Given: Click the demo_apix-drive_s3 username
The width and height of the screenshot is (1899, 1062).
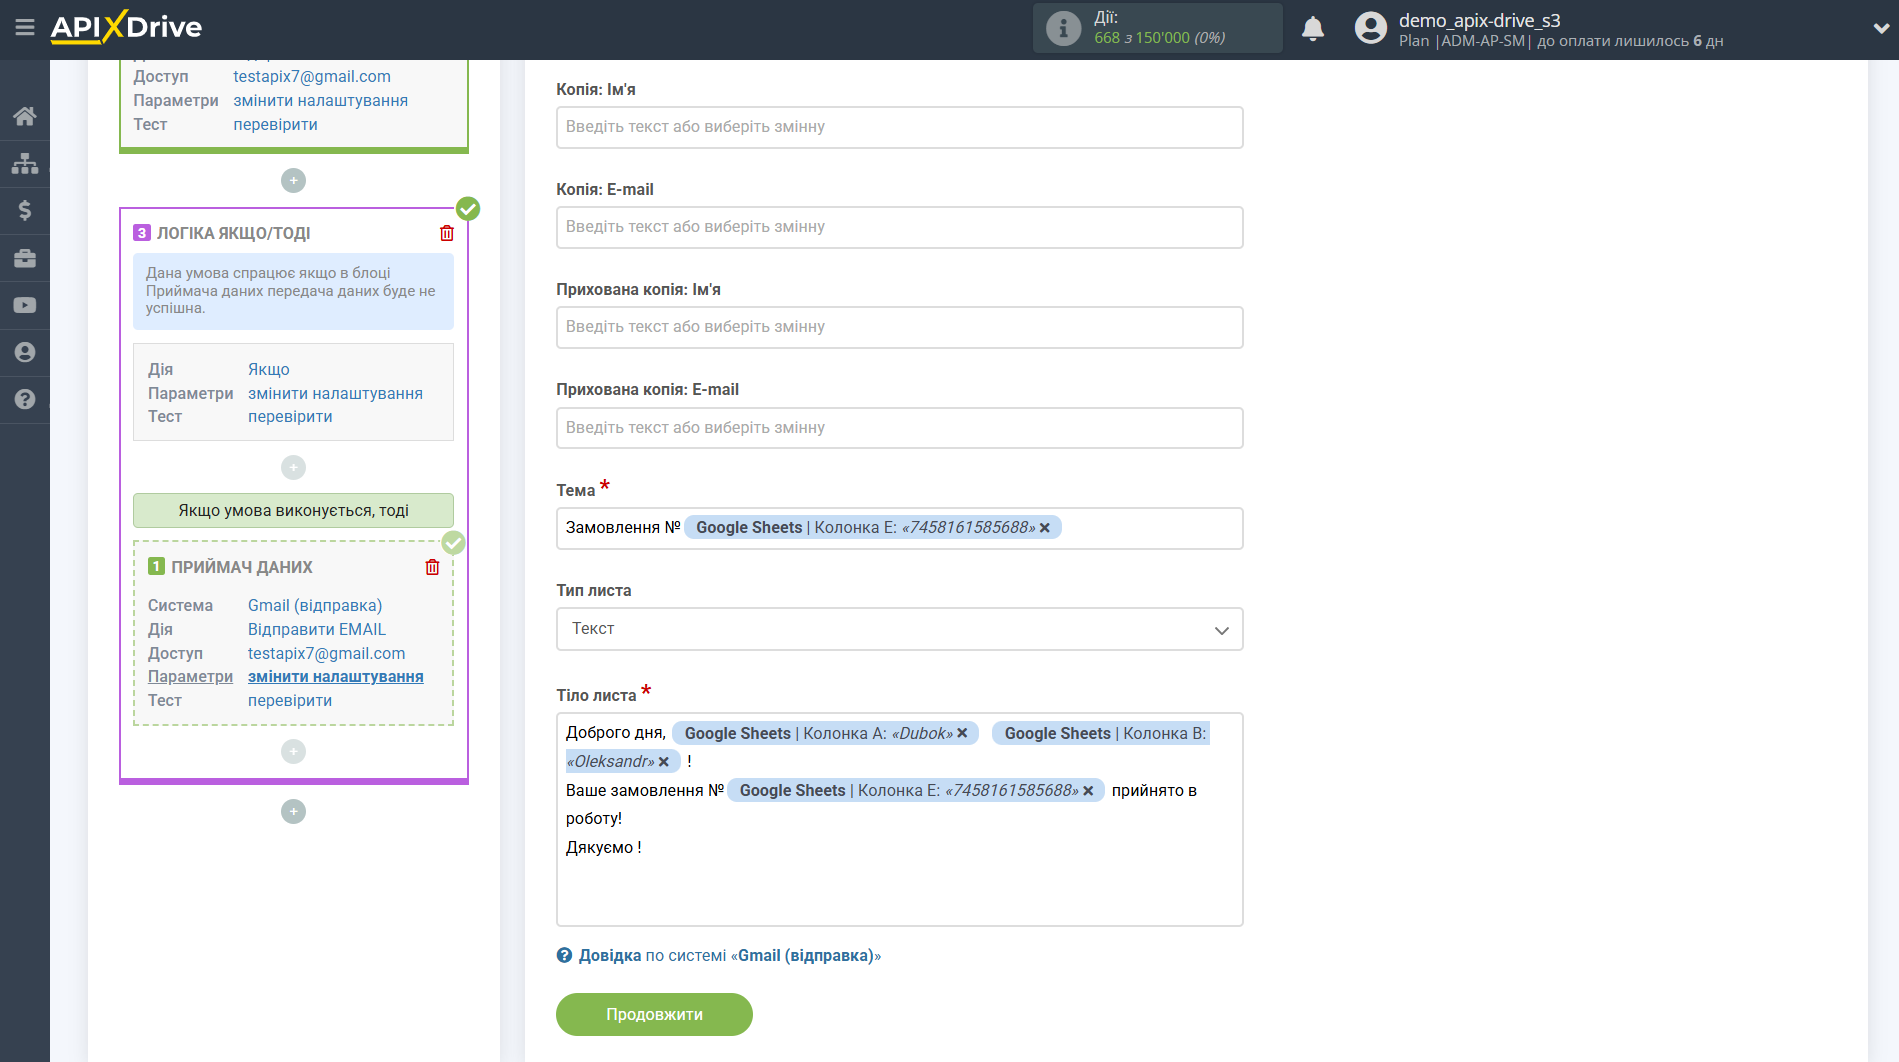Looking at the screenshot, I should [x=1479, y=20].
